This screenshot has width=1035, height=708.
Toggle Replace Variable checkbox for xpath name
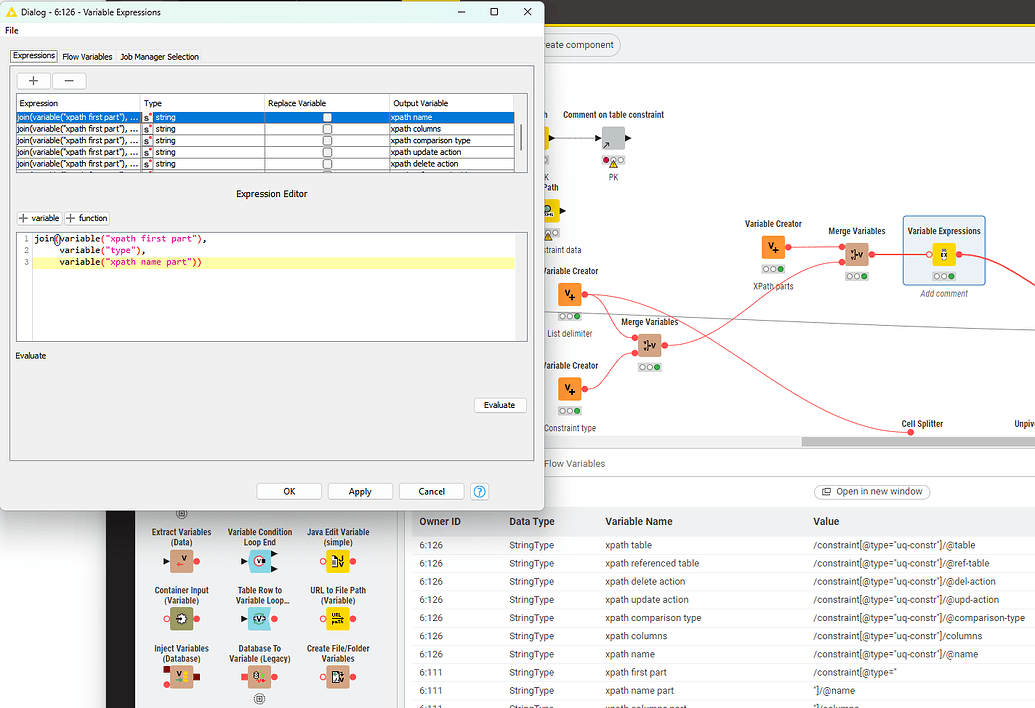point(327,117)
